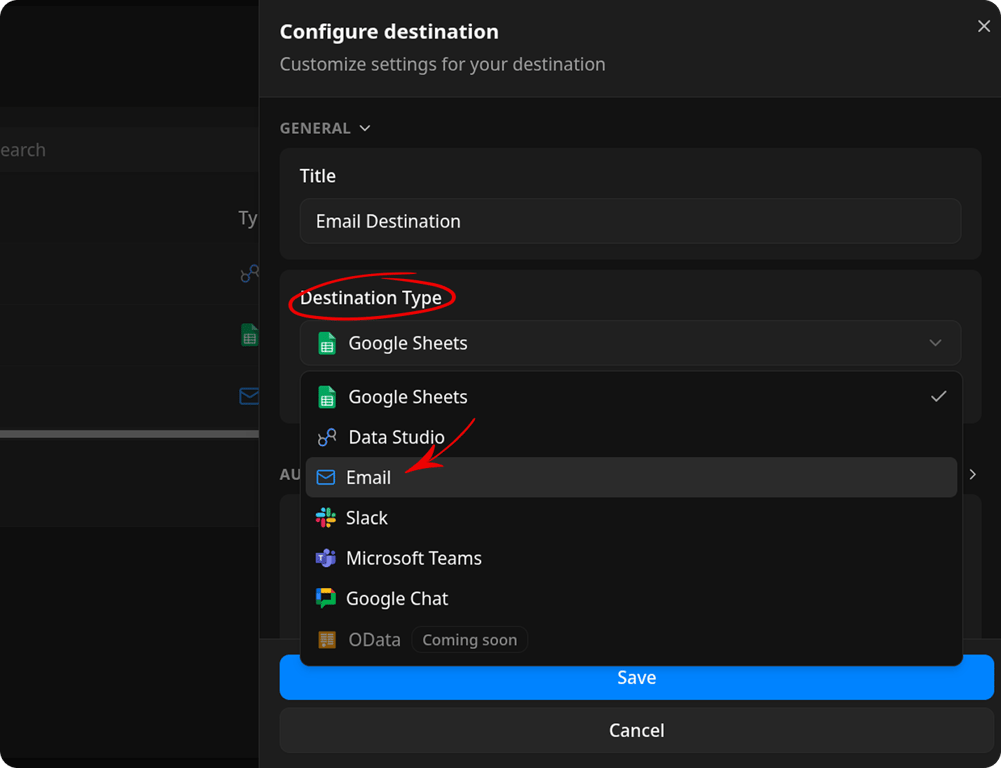The width and height of the screenshot is (1001, 768).
Task: Click the Slack logo icon
Action: point(326,518)
